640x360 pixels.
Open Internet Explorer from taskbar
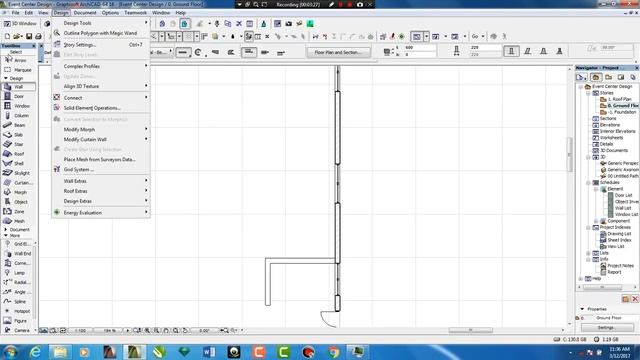35,352
